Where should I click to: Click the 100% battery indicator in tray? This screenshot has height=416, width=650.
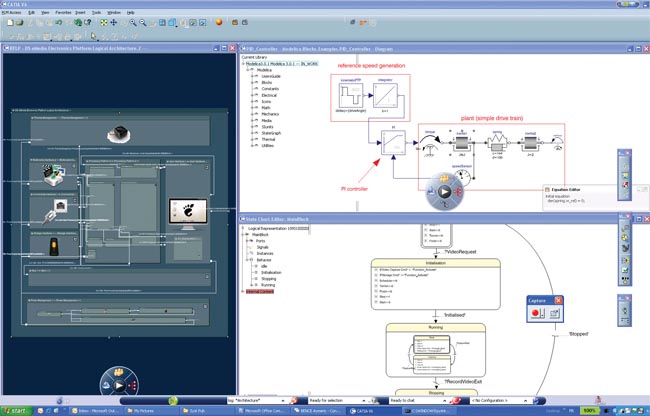(589, 410)
